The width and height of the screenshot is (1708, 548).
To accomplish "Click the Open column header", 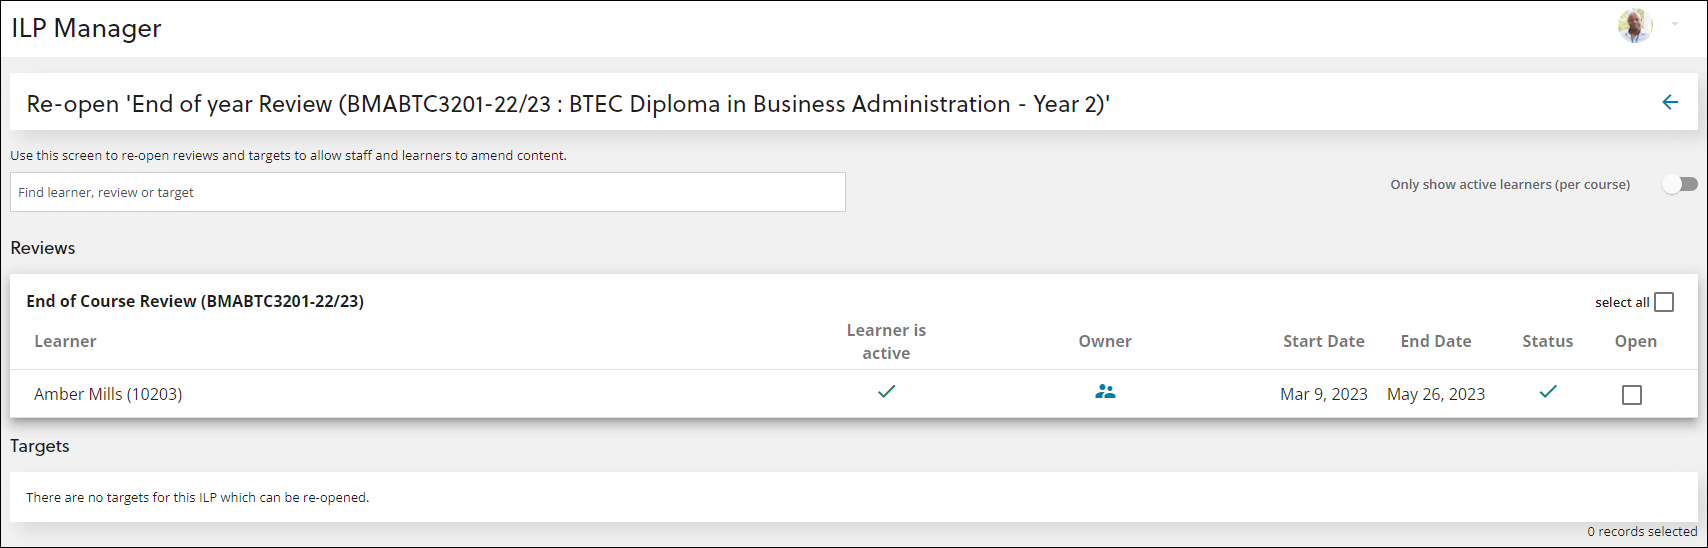I will 1636,341.
